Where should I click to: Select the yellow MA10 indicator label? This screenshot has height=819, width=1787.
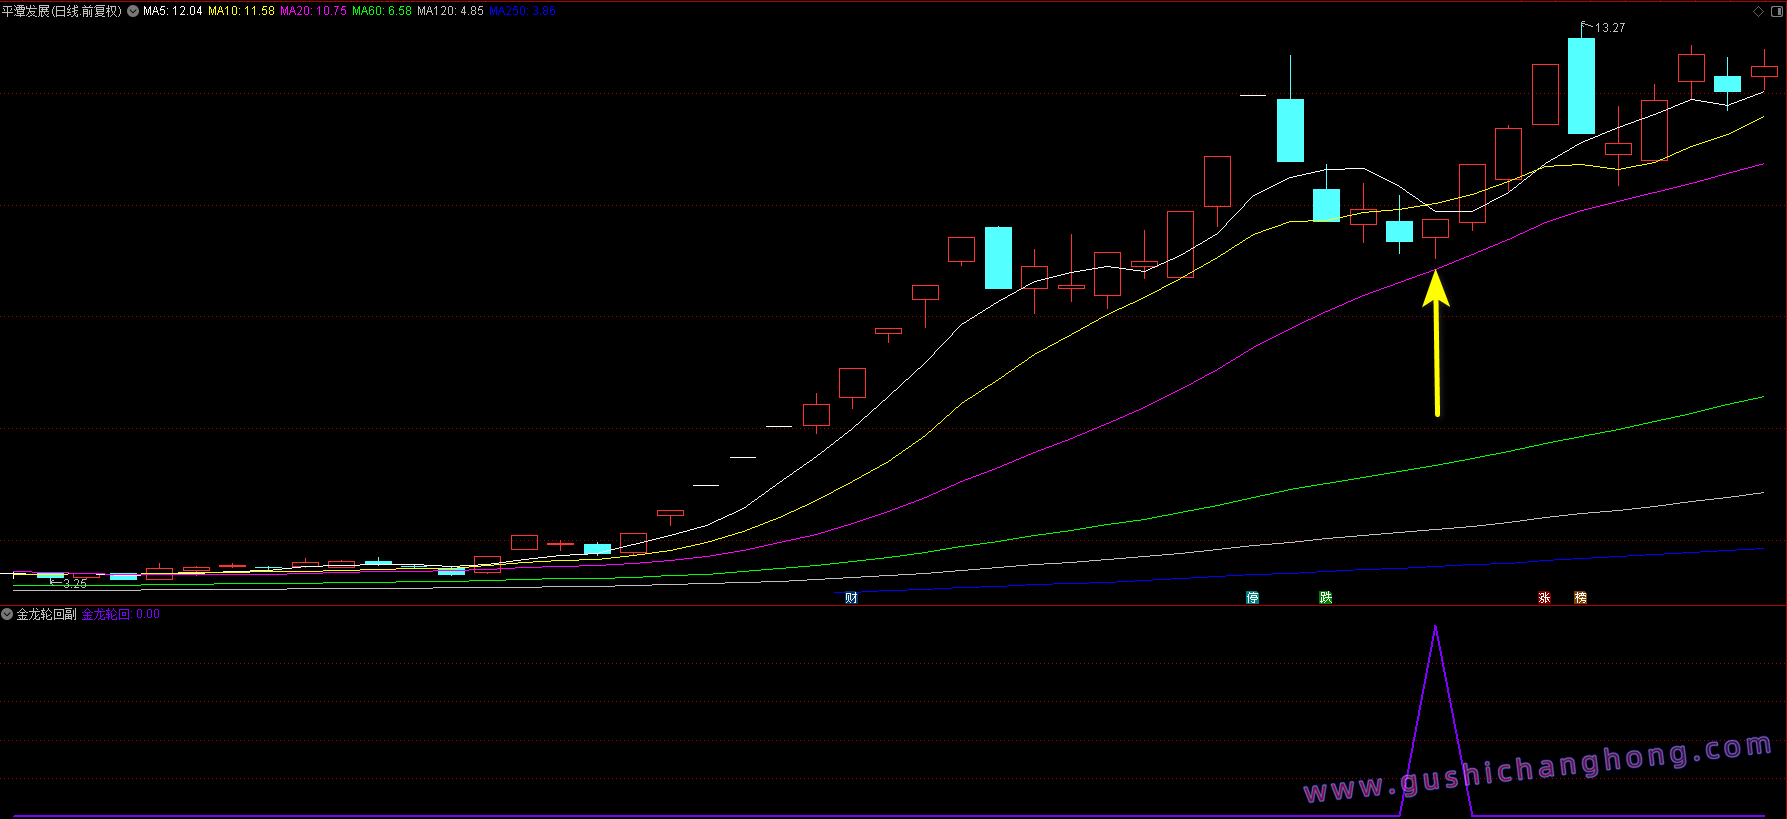(x=241, y=11)
